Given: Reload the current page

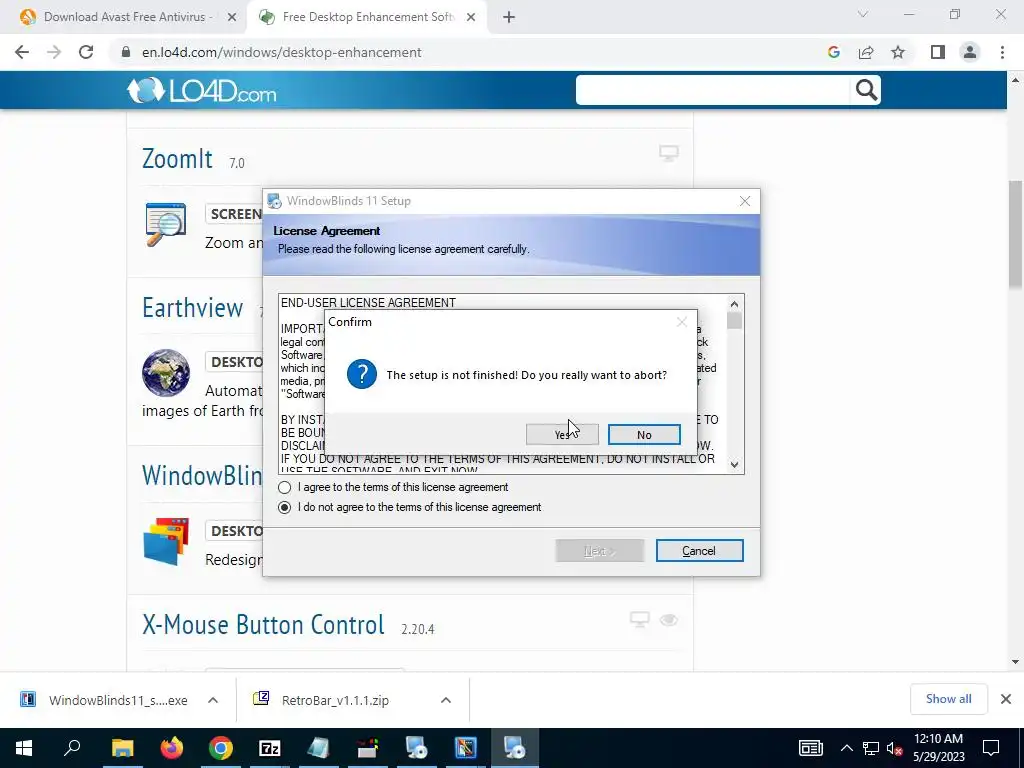Looking at the screenshot, I should point(86,52).
